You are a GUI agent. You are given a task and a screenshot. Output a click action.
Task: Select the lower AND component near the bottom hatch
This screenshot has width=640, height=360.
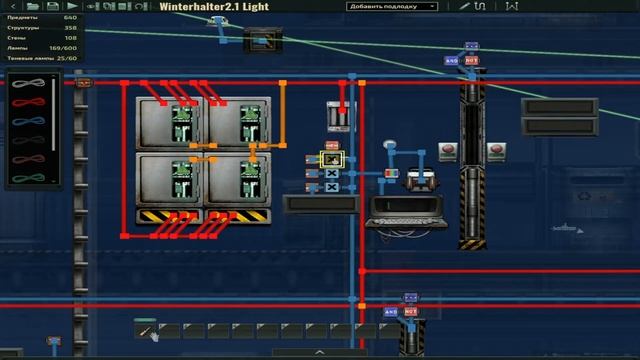pos(390,312)
